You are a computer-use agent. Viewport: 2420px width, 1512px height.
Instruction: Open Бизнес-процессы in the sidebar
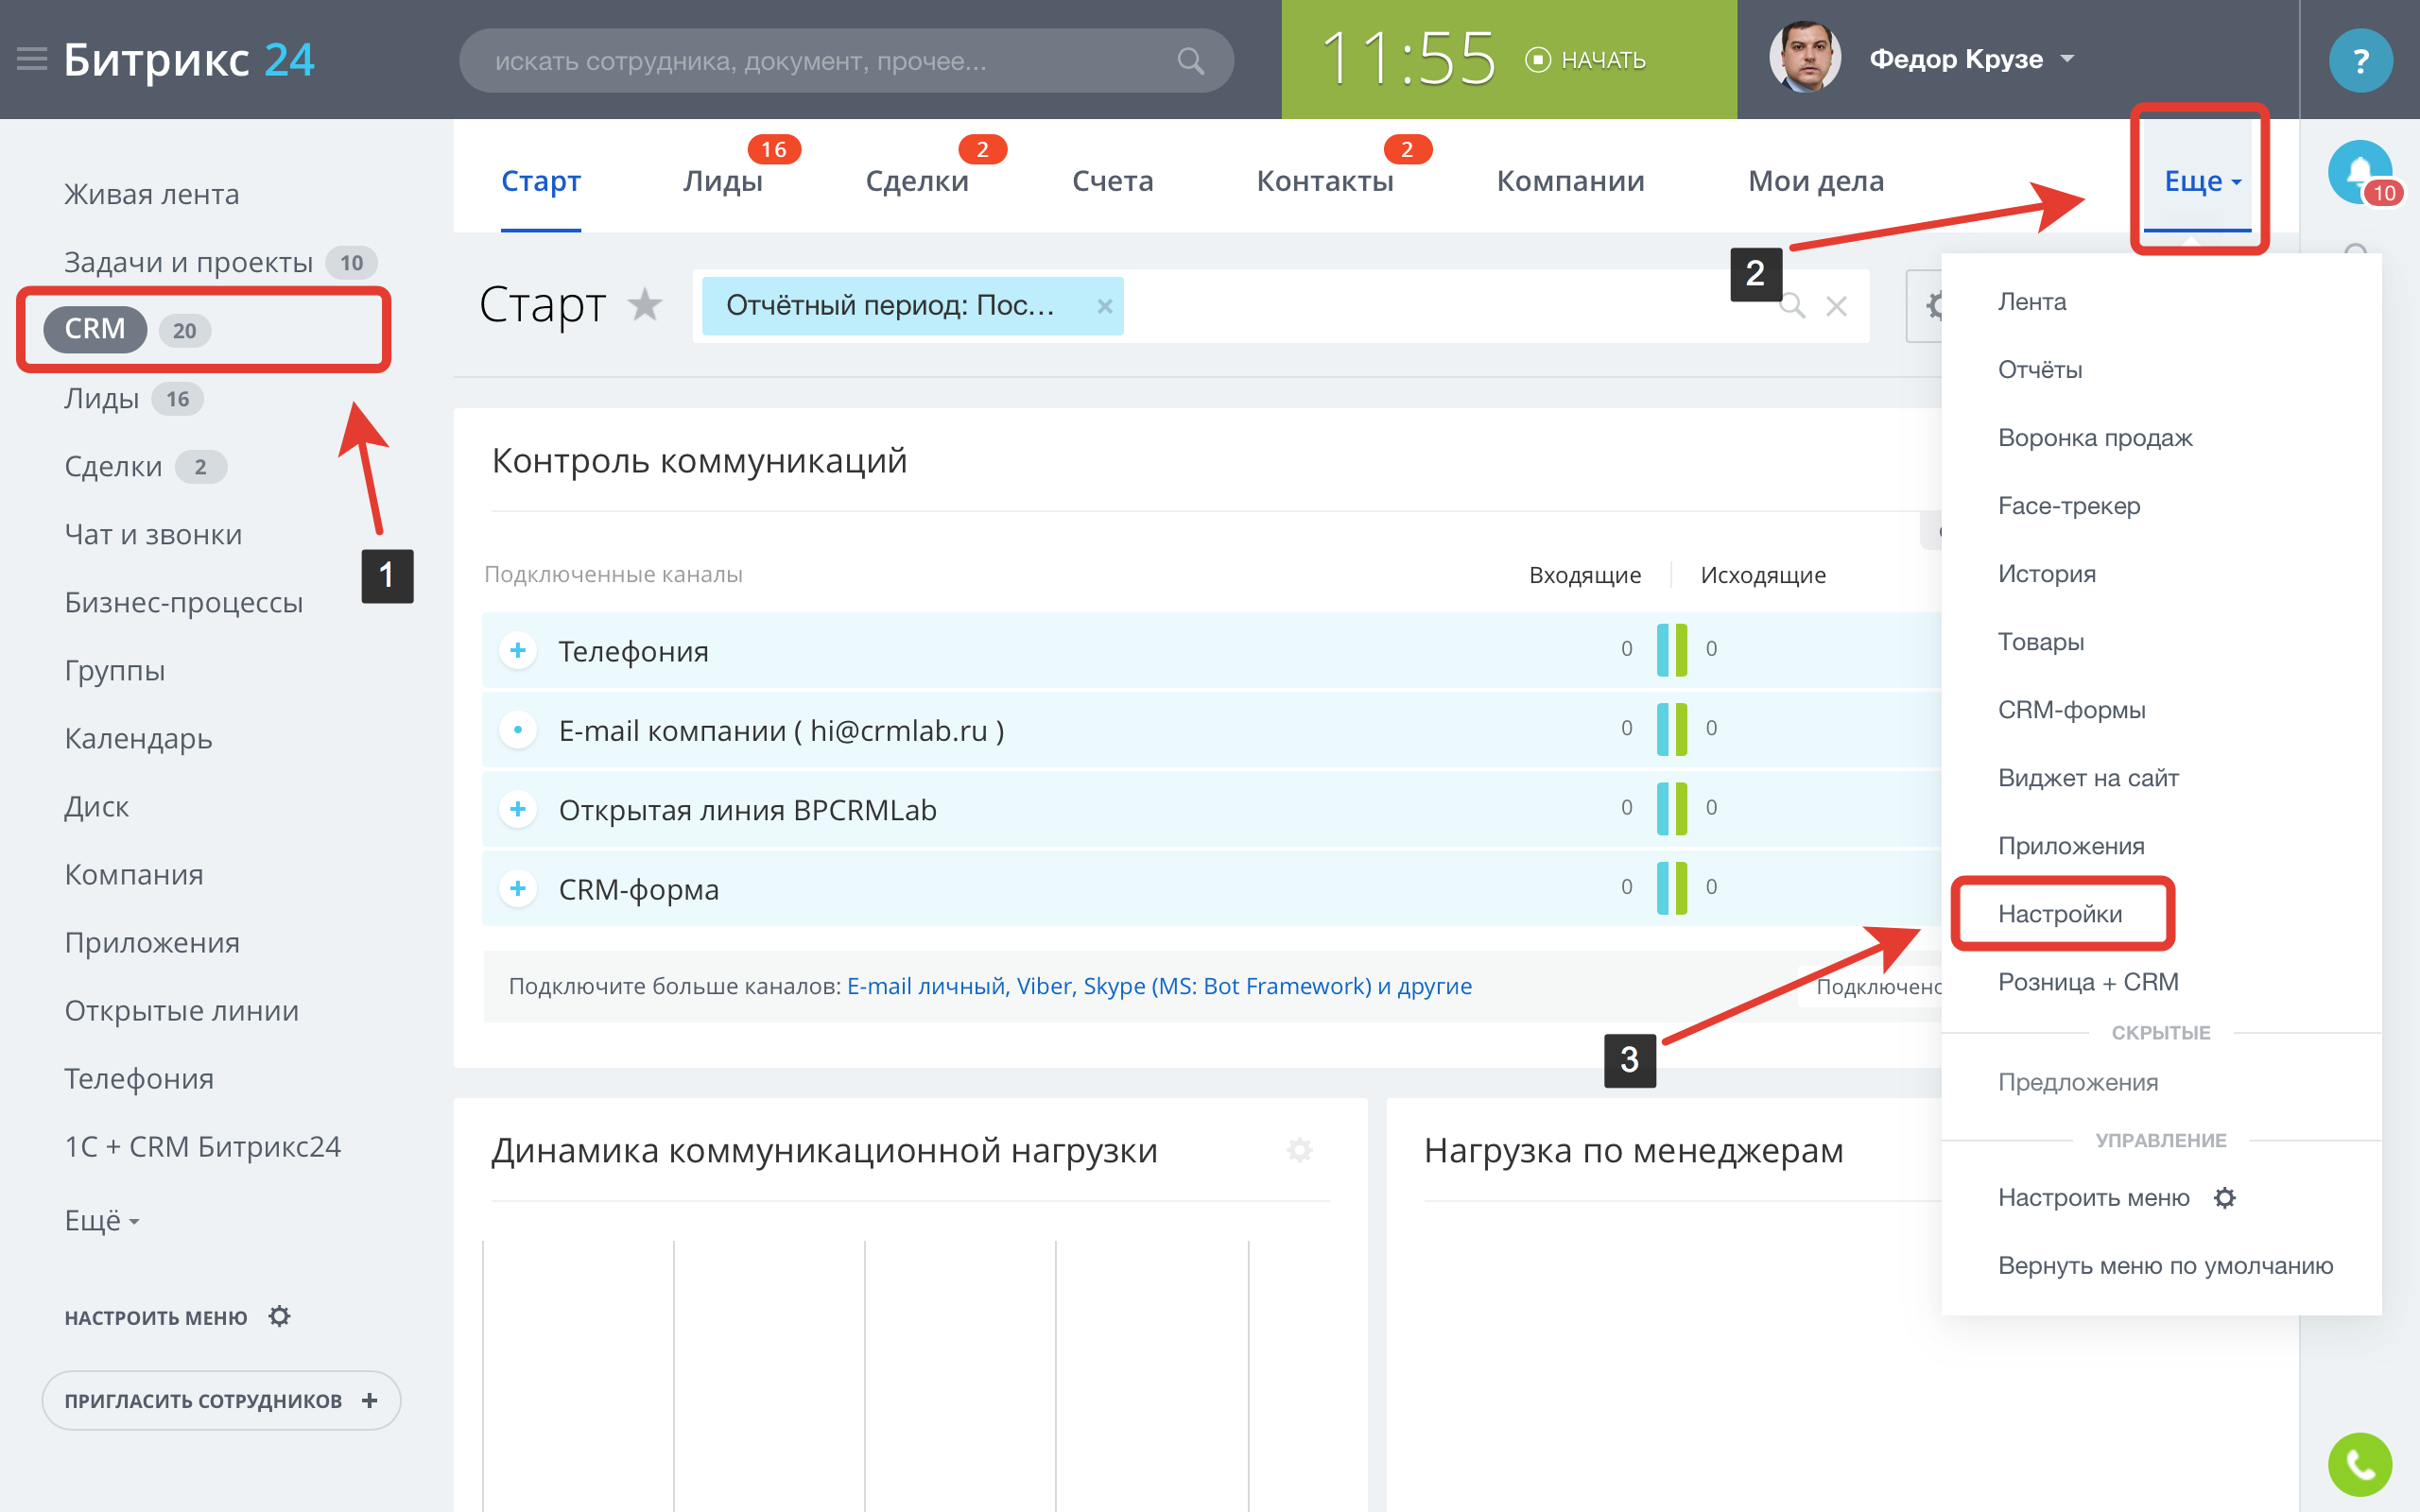pos(184,602)
